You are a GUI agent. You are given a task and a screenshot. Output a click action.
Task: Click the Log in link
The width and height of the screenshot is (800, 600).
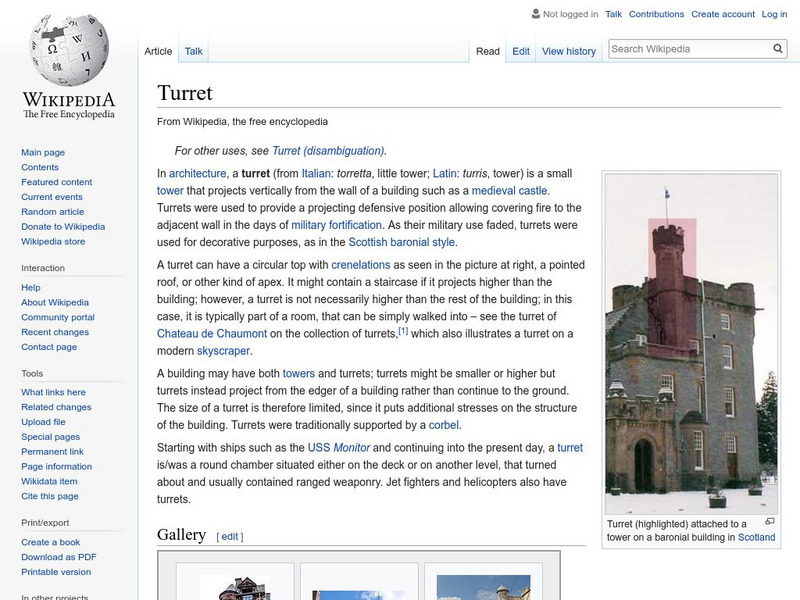click(x=774, y=14)
